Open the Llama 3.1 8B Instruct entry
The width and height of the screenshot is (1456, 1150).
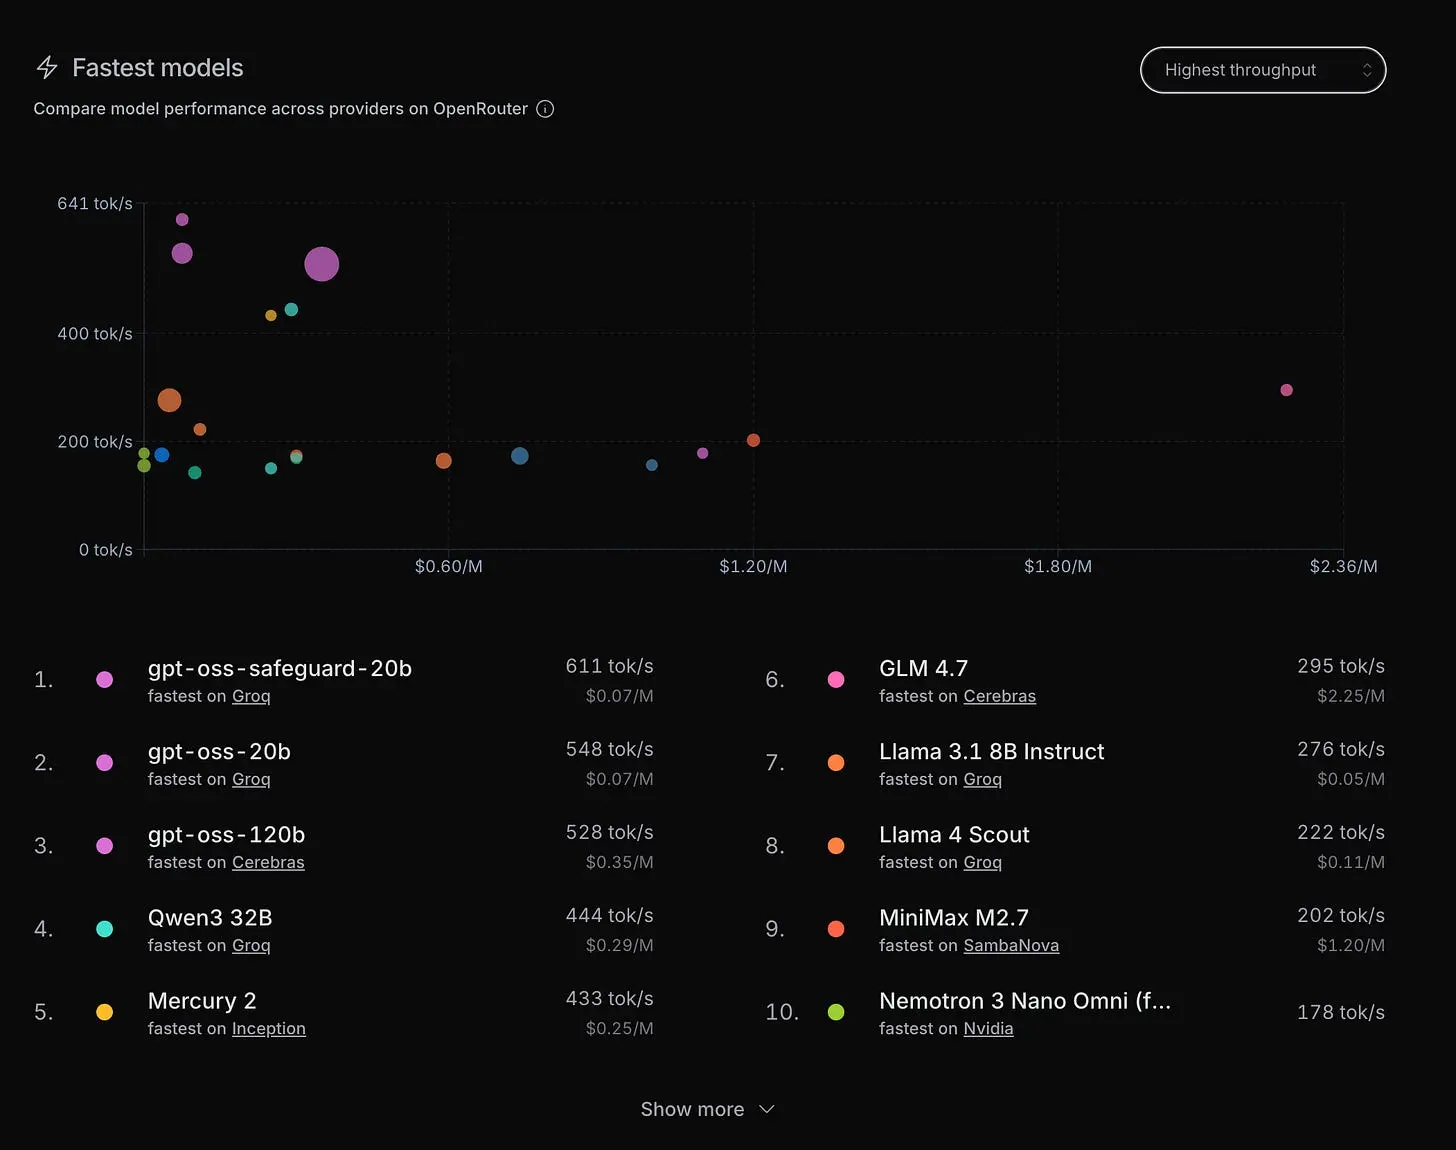click(x=991, y=751)
